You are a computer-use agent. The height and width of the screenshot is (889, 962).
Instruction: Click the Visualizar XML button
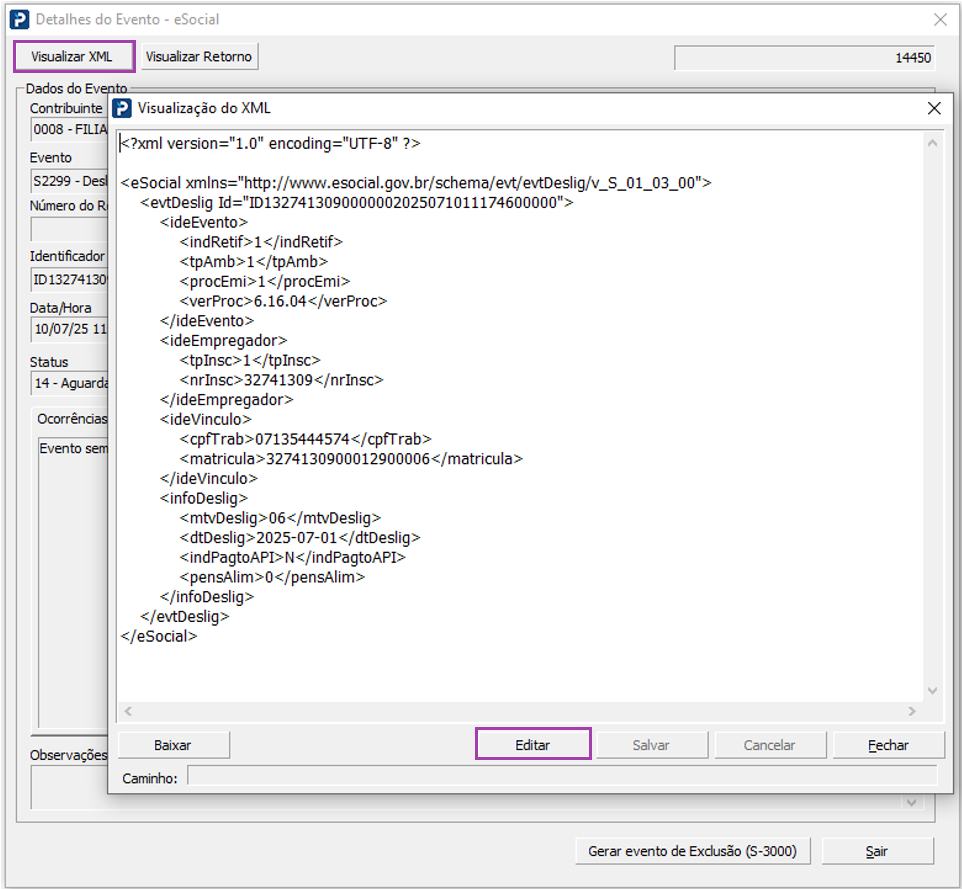tap(74, 56)
